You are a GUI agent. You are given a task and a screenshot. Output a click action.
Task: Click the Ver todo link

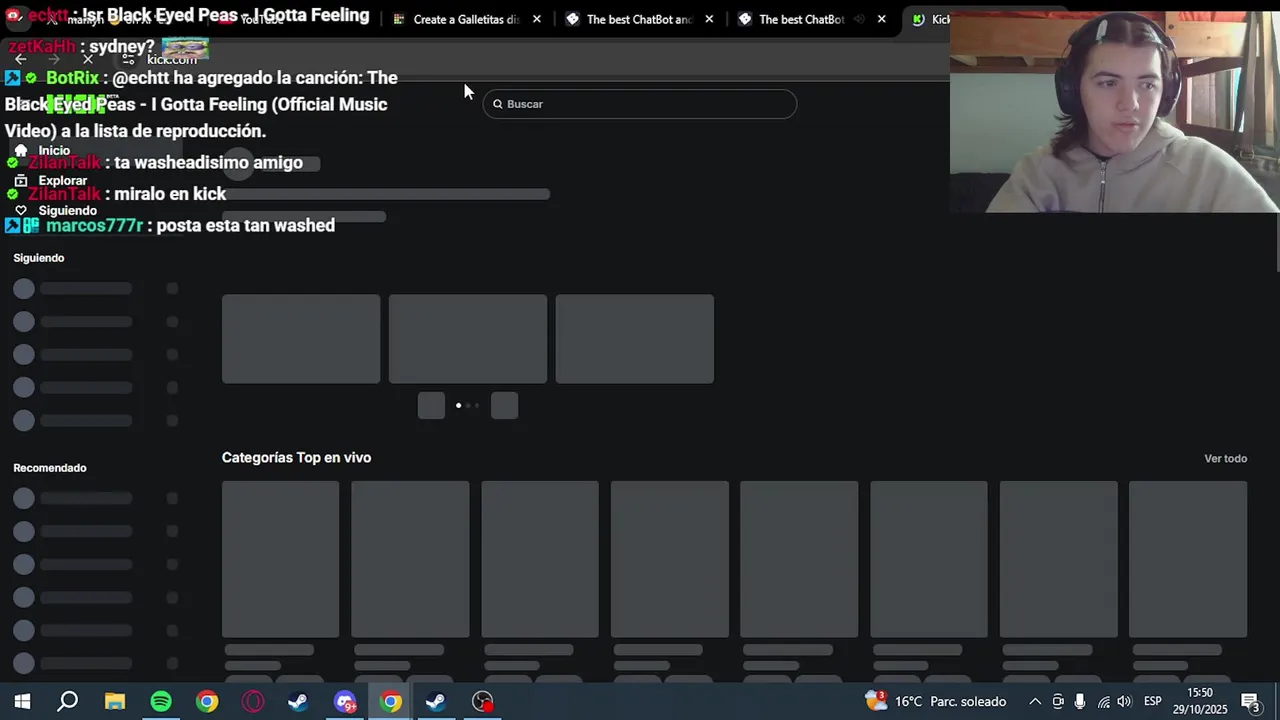tap(1225, 458)
